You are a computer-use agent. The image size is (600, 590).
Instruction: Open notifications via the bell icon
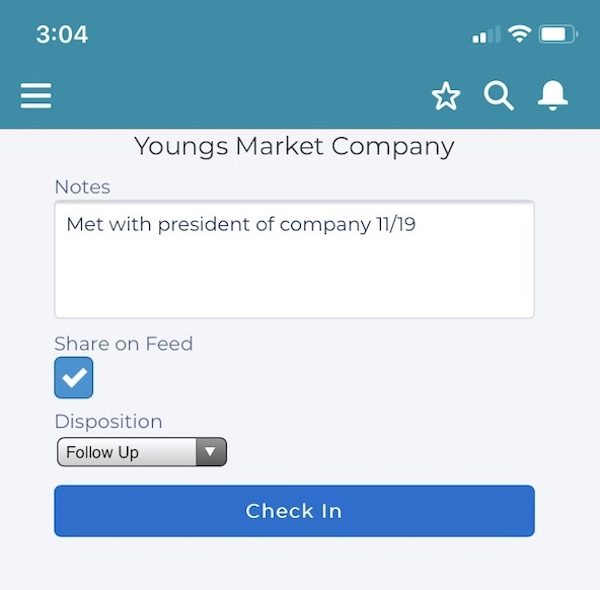click(x=553, y=96)
